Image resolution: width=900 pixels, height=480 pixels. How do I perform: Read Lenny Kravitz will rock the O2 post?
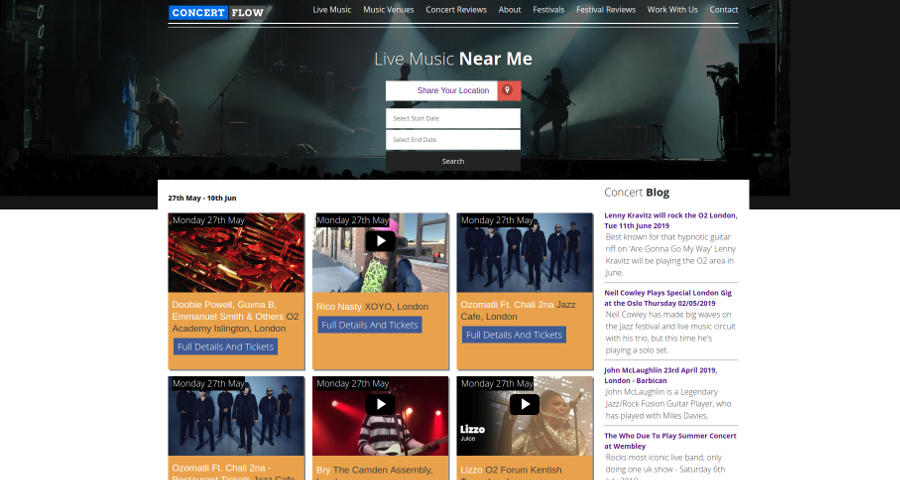coord(670,220)
